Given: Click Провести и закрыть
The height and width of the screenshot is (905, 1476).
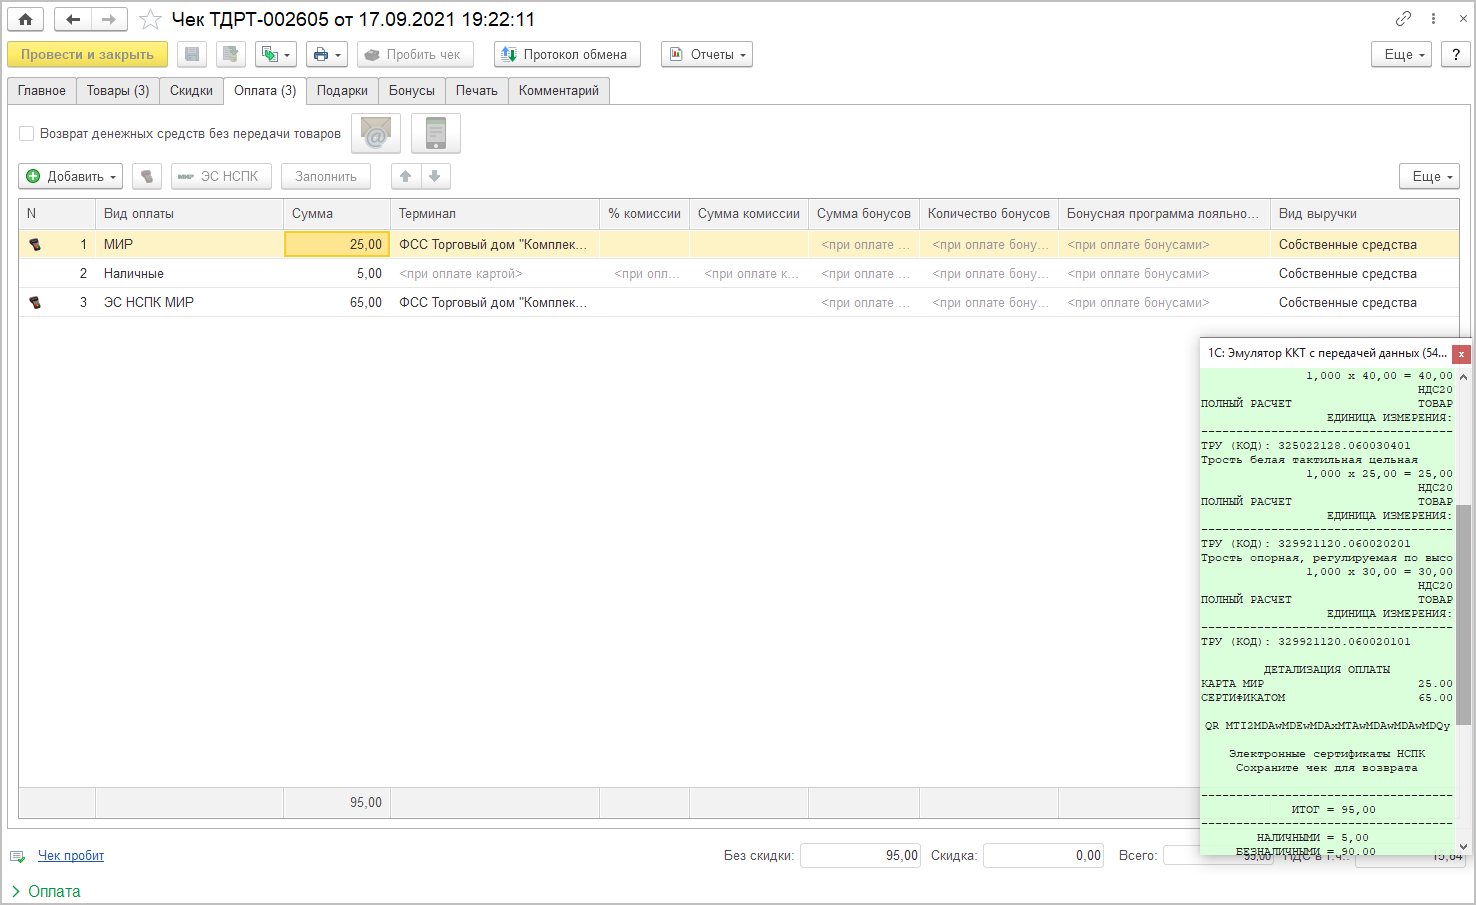Looking at the screenshot, I should [x=87, y=54].
